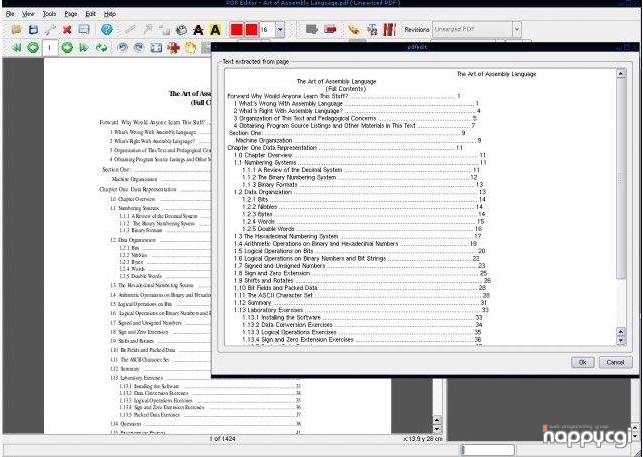
Task: Click extracted line 'Chapter One Data Representation'
Action: [x=272, y=148]
